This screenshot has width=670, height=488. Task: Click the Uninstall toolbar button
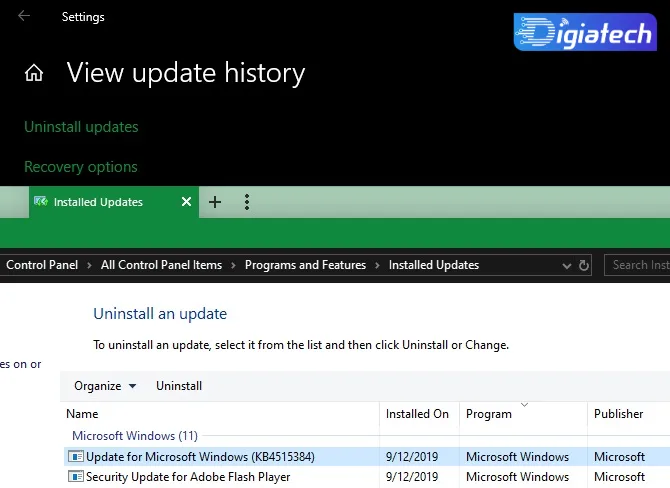pos(179,386)
